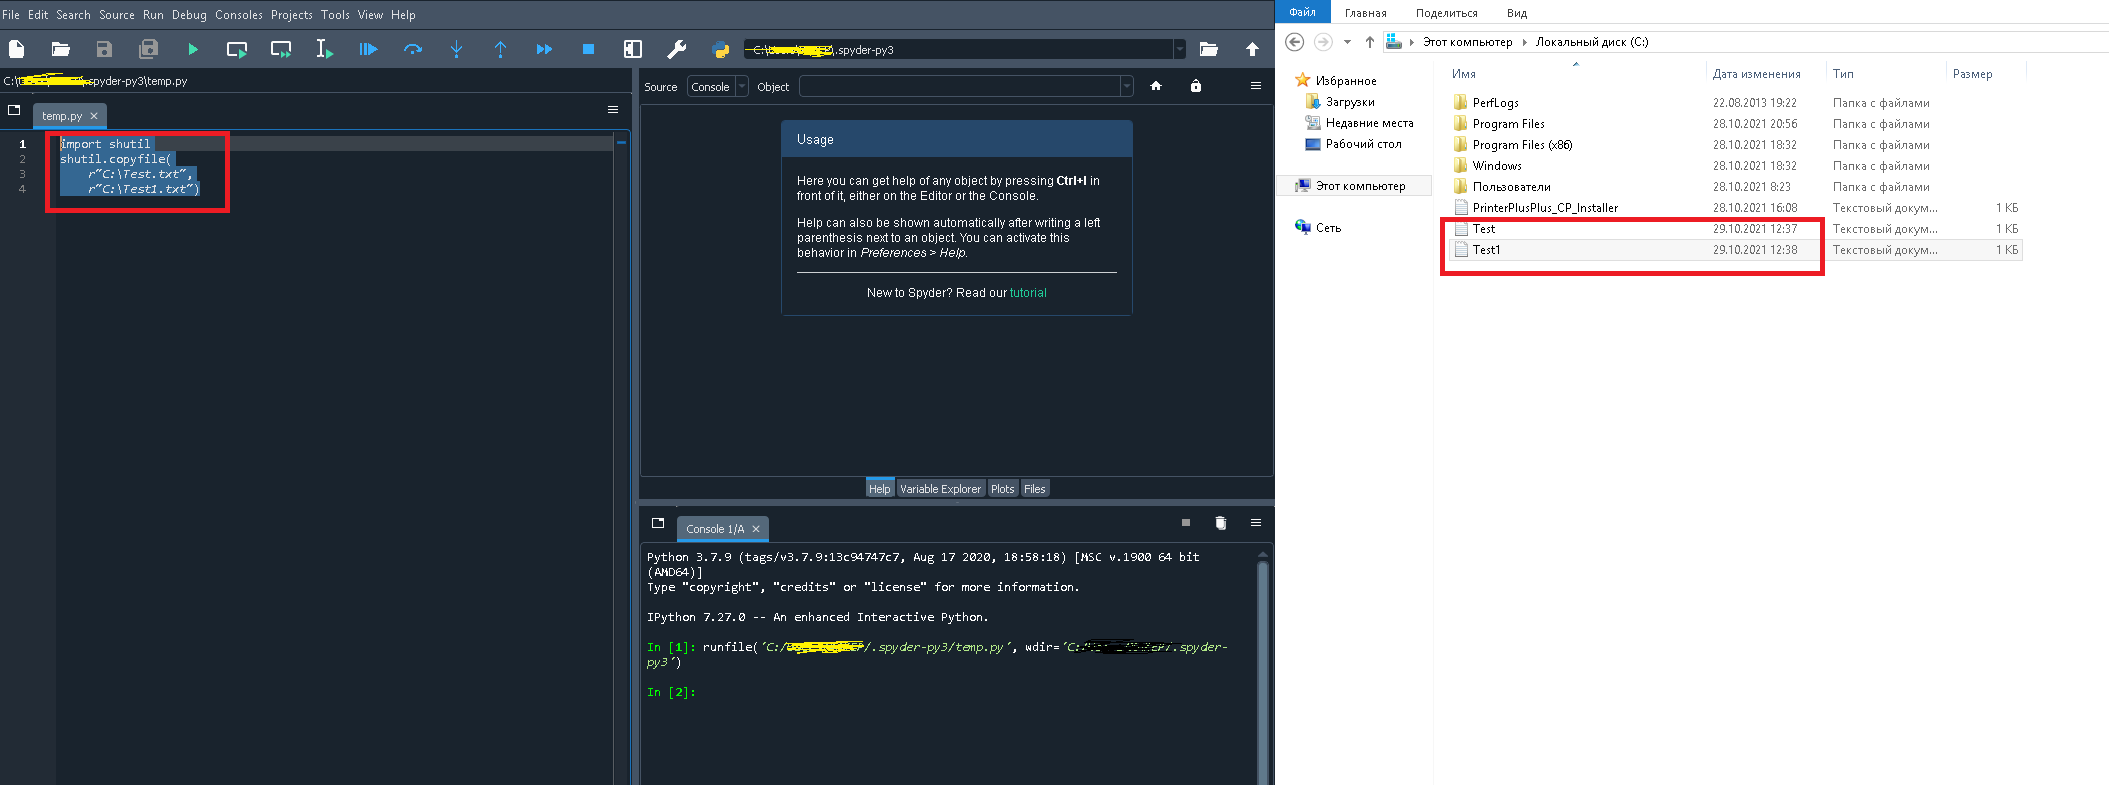
Task: Switch to the Variable Explorer tab
Action: pos(940,489)
